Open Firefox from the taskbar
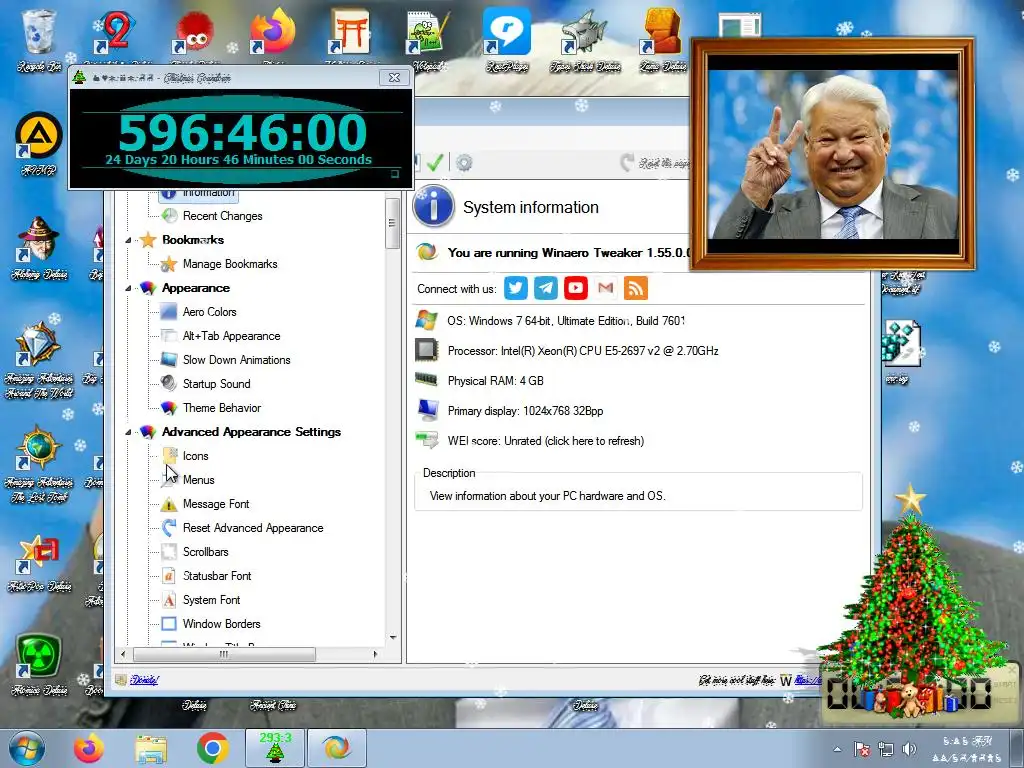 pyautogui.click(x=89, y=748)
